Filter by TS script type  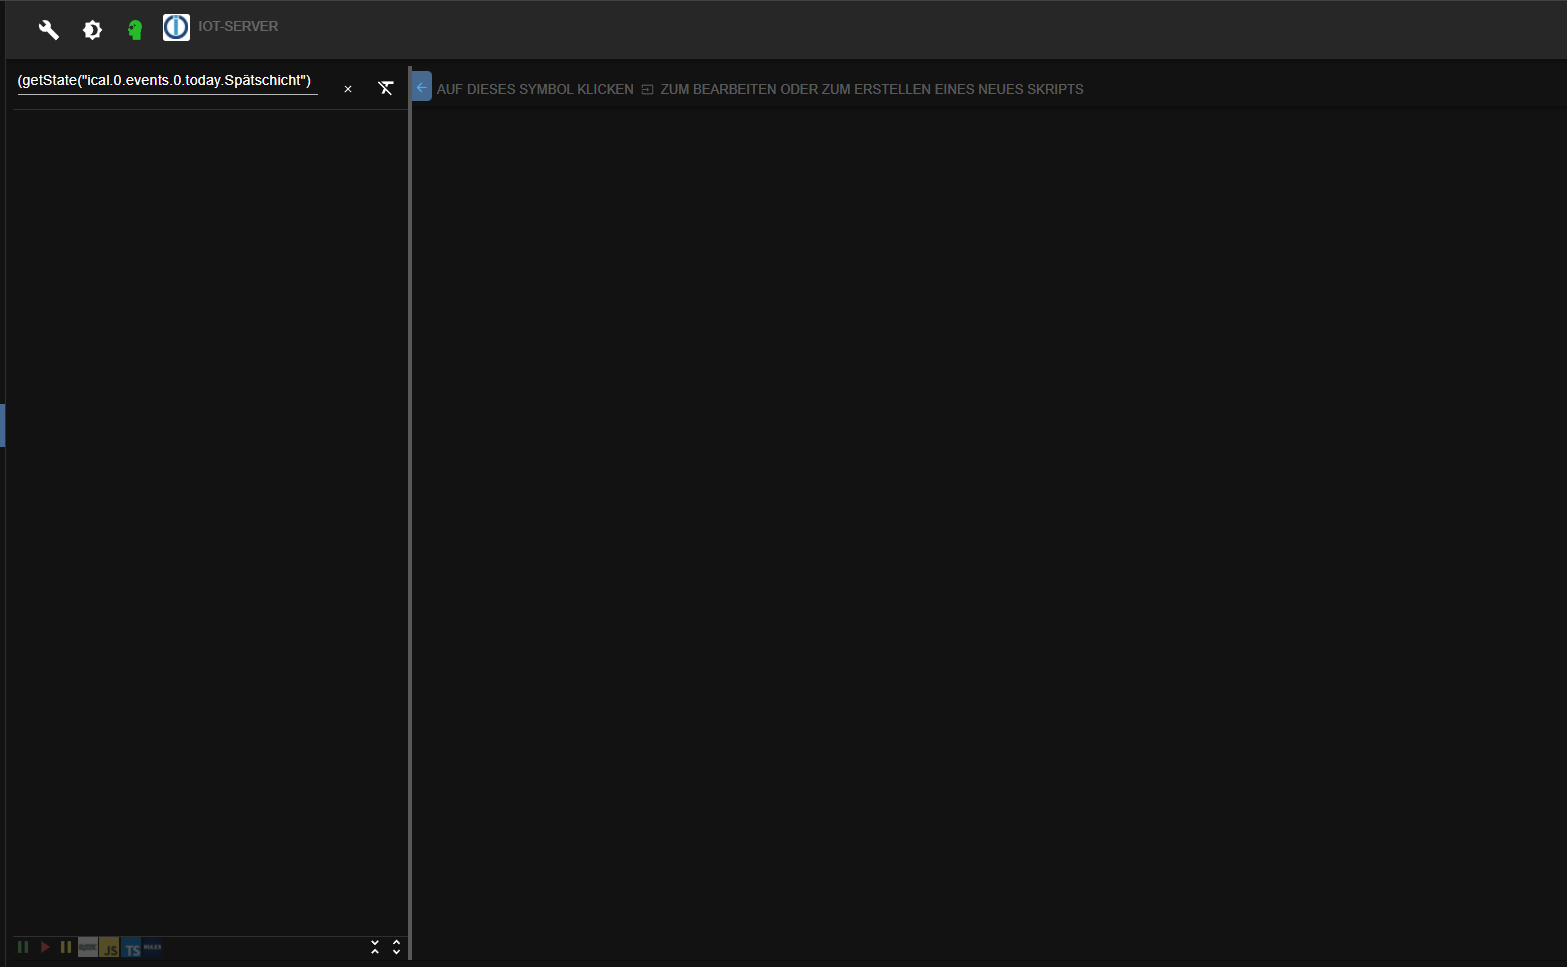click(x=132, y=948)
